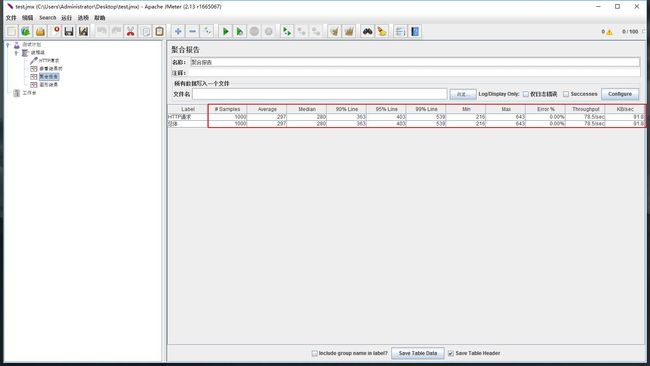Click the 名称 name input field

(415, 62)
